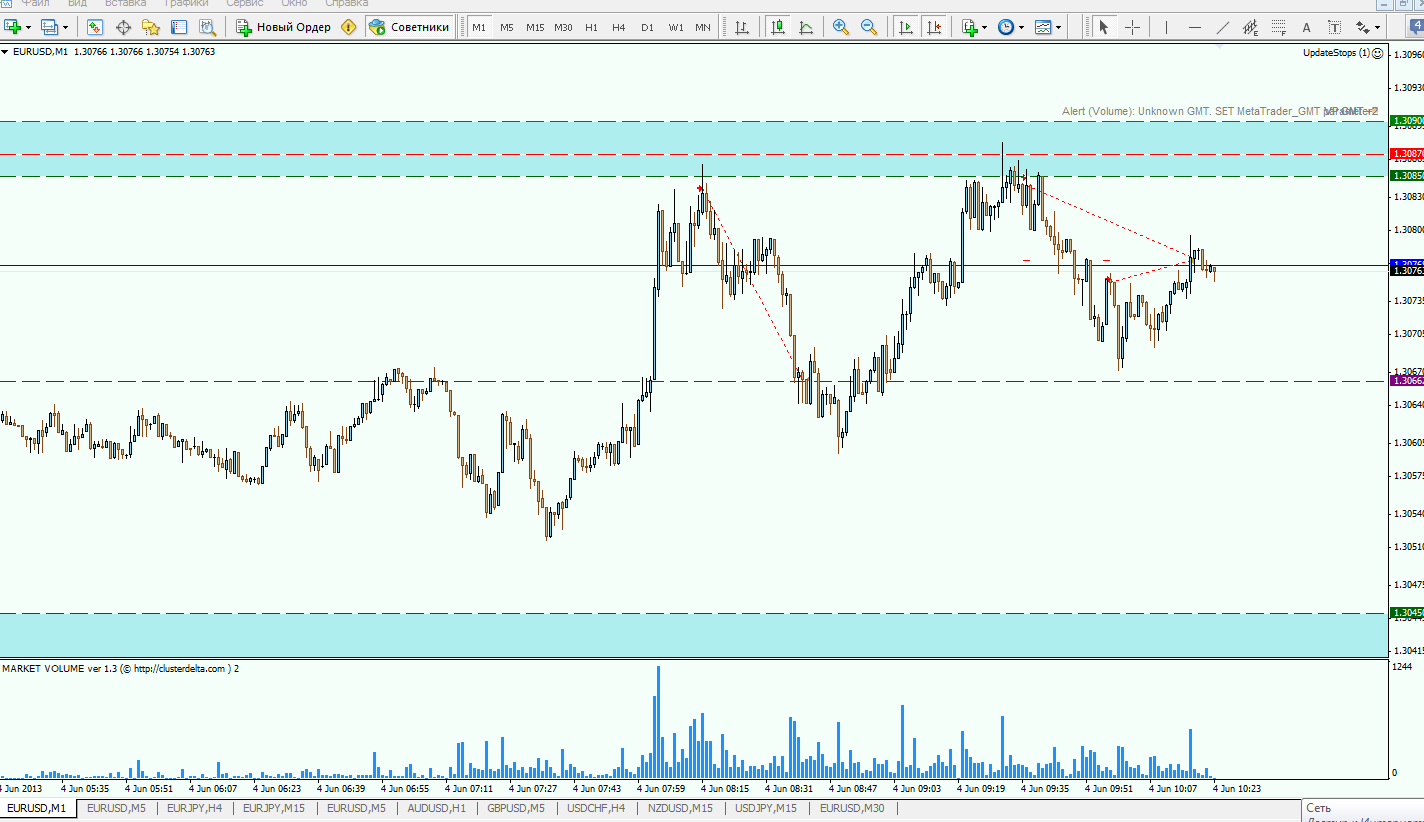Select the equidistant channel tool
The width and height of the screenshot is (1424, 822).
pos(1250,27)
